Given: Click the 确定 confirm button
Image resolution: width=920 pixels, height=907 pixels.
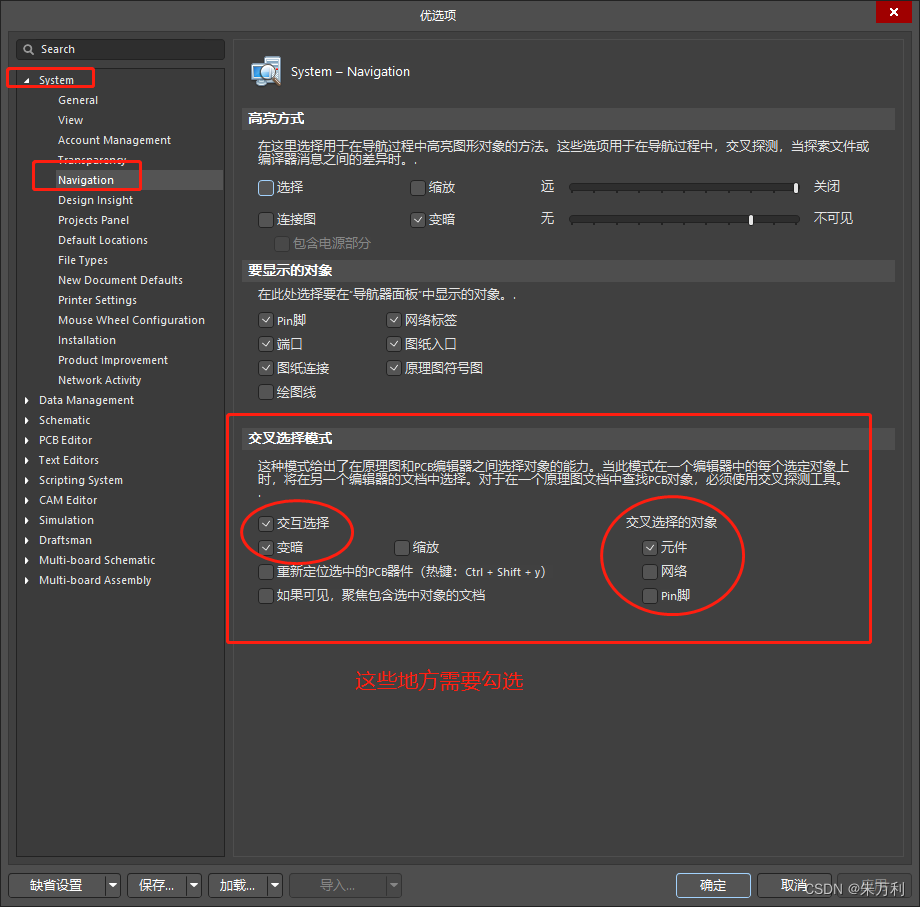Looking at the screenshot, I should coord(712,885).
